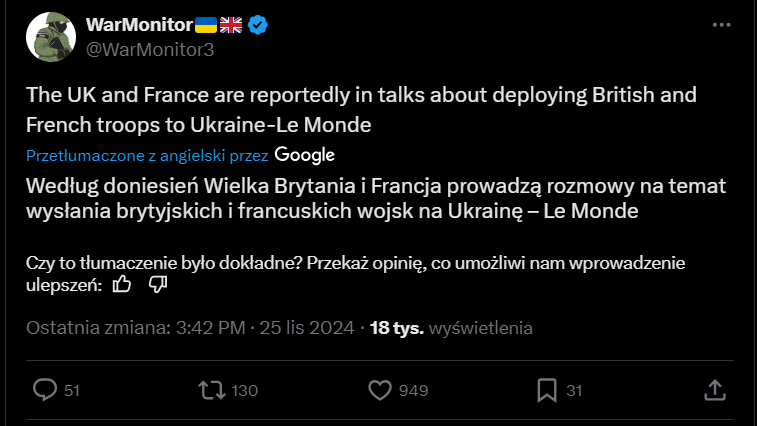View the 18 tys. wyświetlenia count
Viewport: 757px width, 426px height.
point(451,328)
